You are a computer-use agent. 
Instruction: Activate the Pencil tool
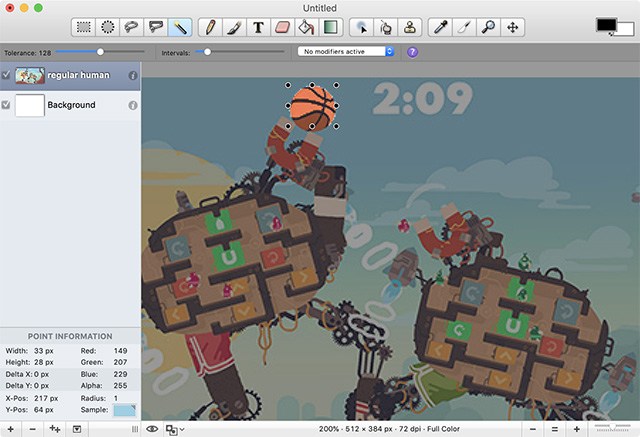tap(210, 27)
